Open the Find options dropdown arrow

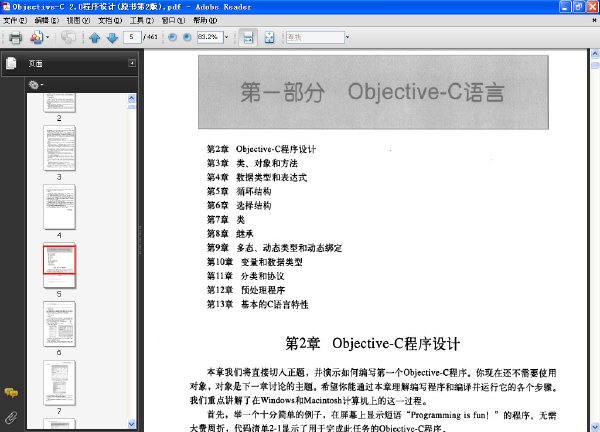(x=347, y=37)
